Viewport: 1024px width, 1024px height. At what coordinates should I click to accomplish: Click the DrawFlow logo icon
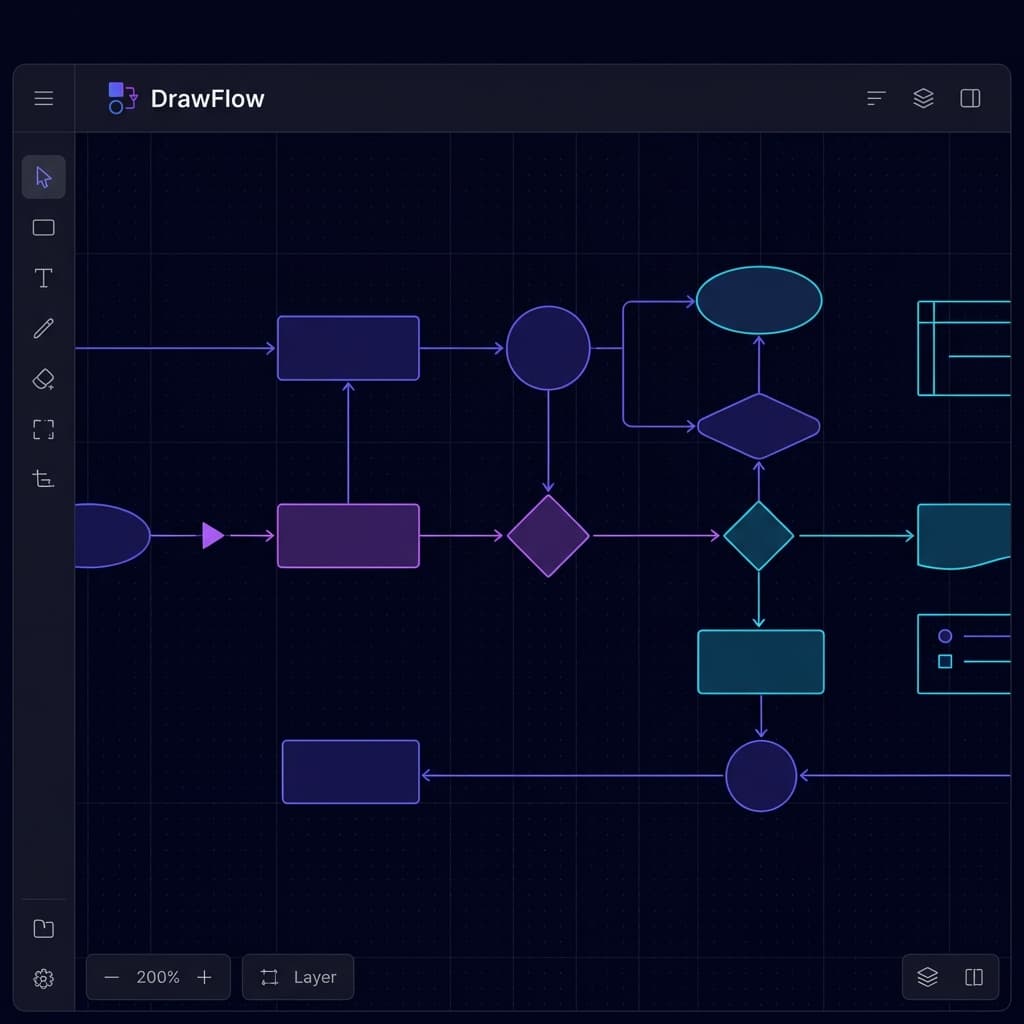120,98
